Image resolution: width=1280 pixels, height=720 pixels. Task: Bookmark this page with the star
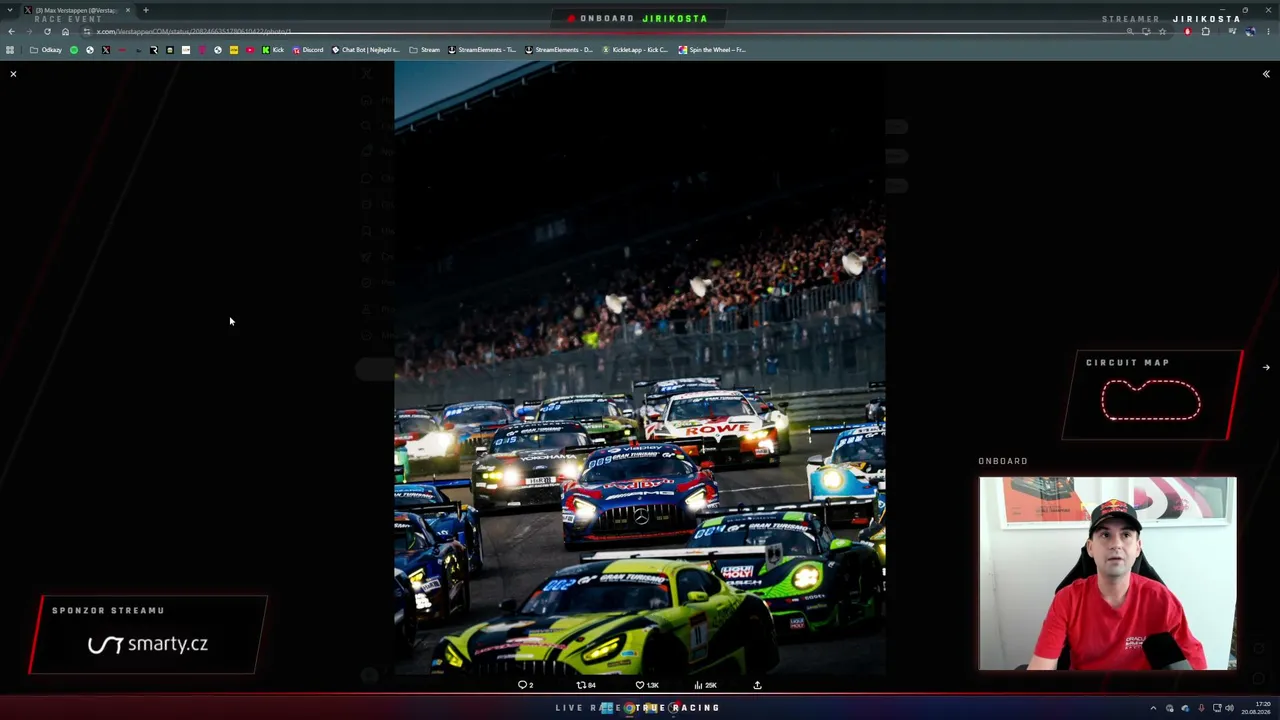1162,31
